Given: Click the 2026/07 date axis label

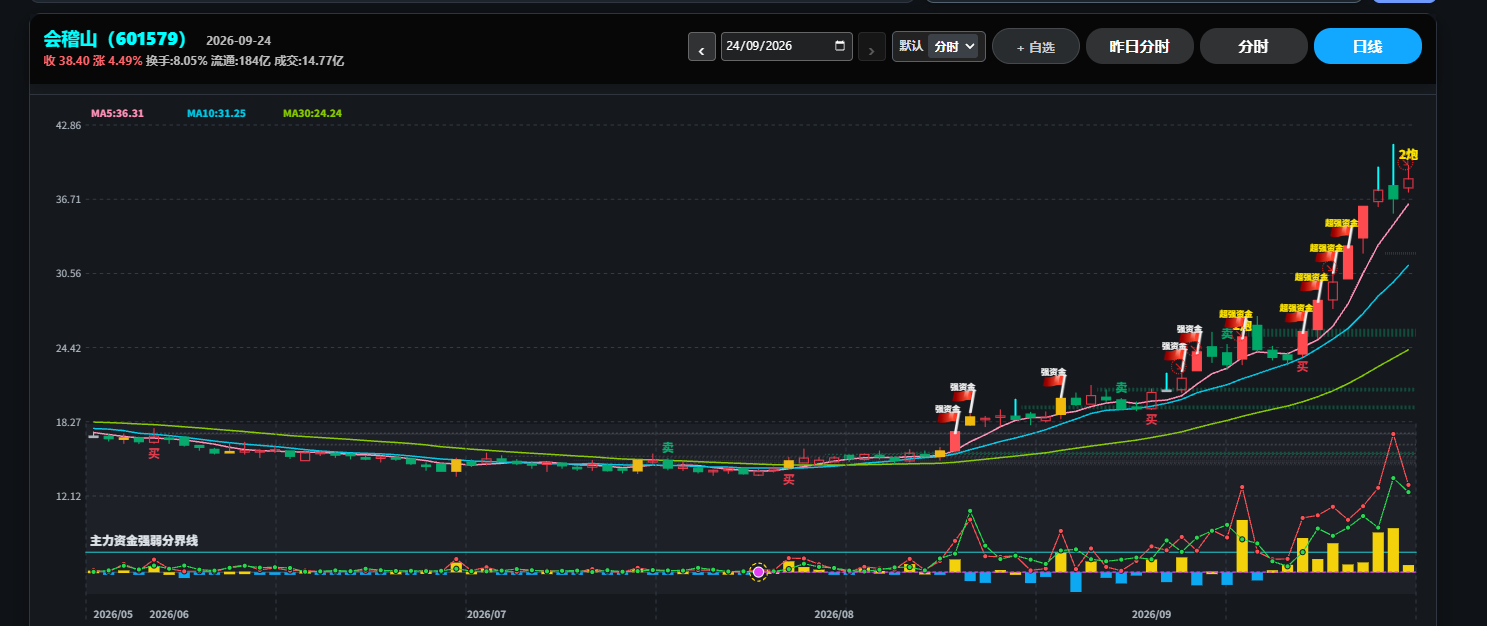Looking at the screenshot, I should click(x=487, y=614).
